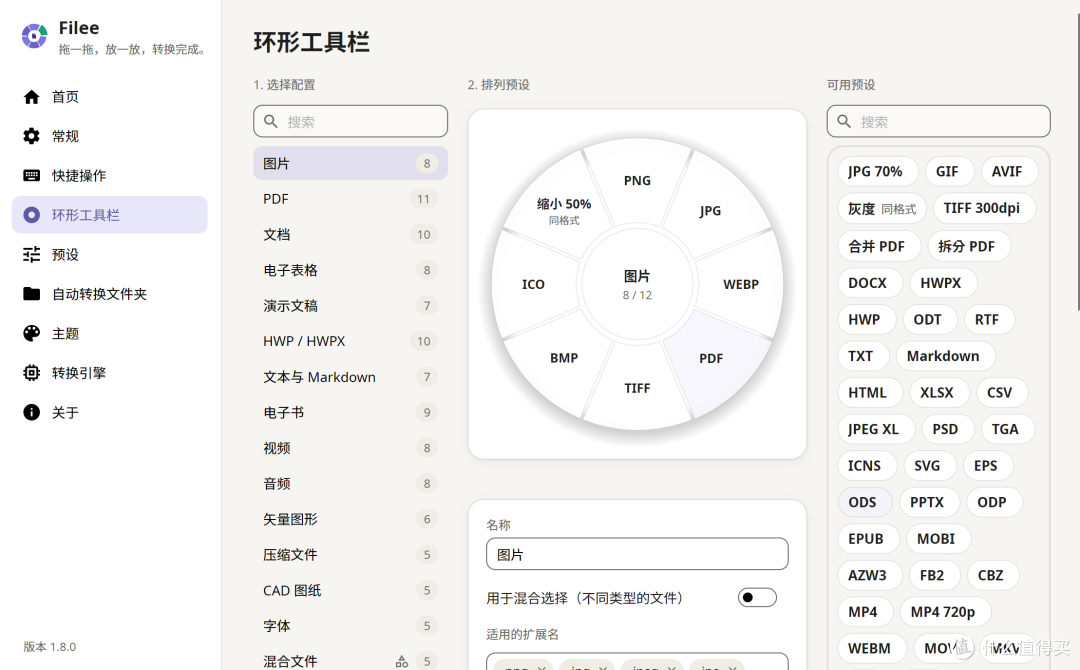Click the 常规 gear icon

pyautogui.click(x=31, y=136)
